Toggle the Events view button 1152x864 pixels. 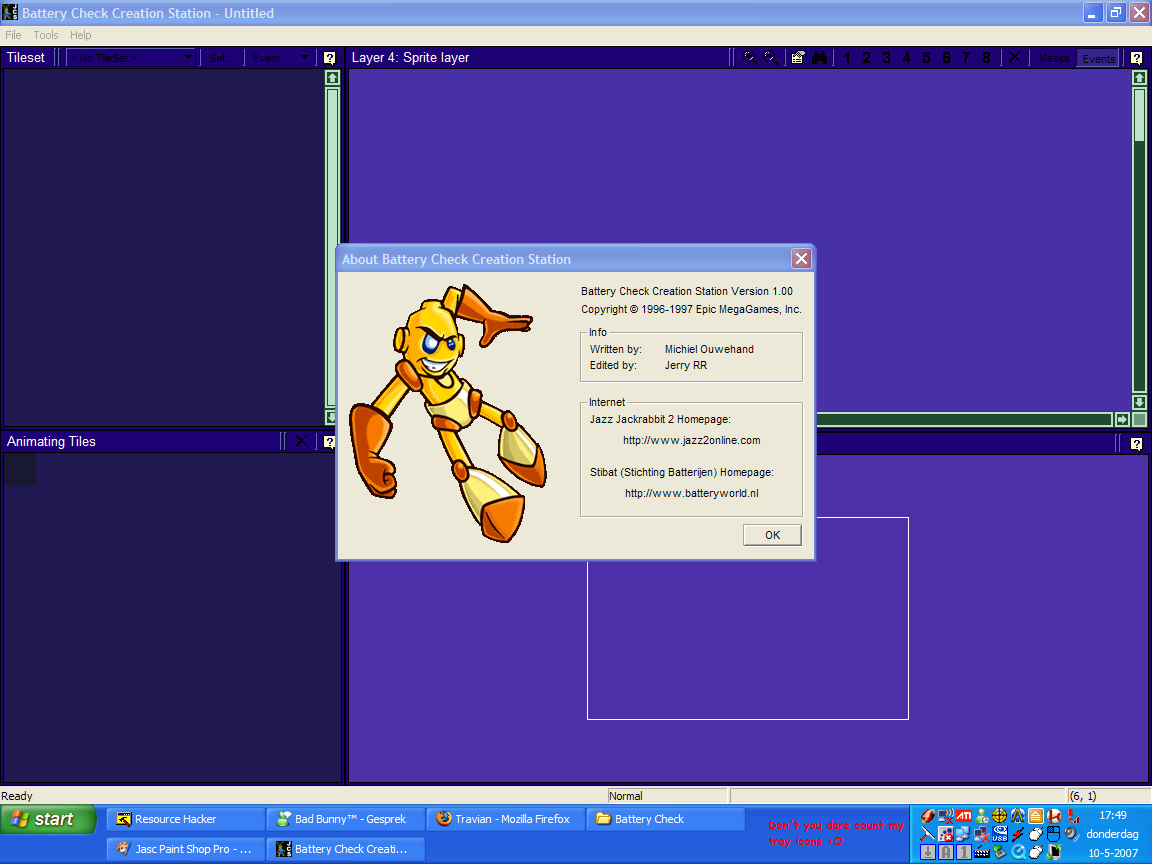point(1098,58)
